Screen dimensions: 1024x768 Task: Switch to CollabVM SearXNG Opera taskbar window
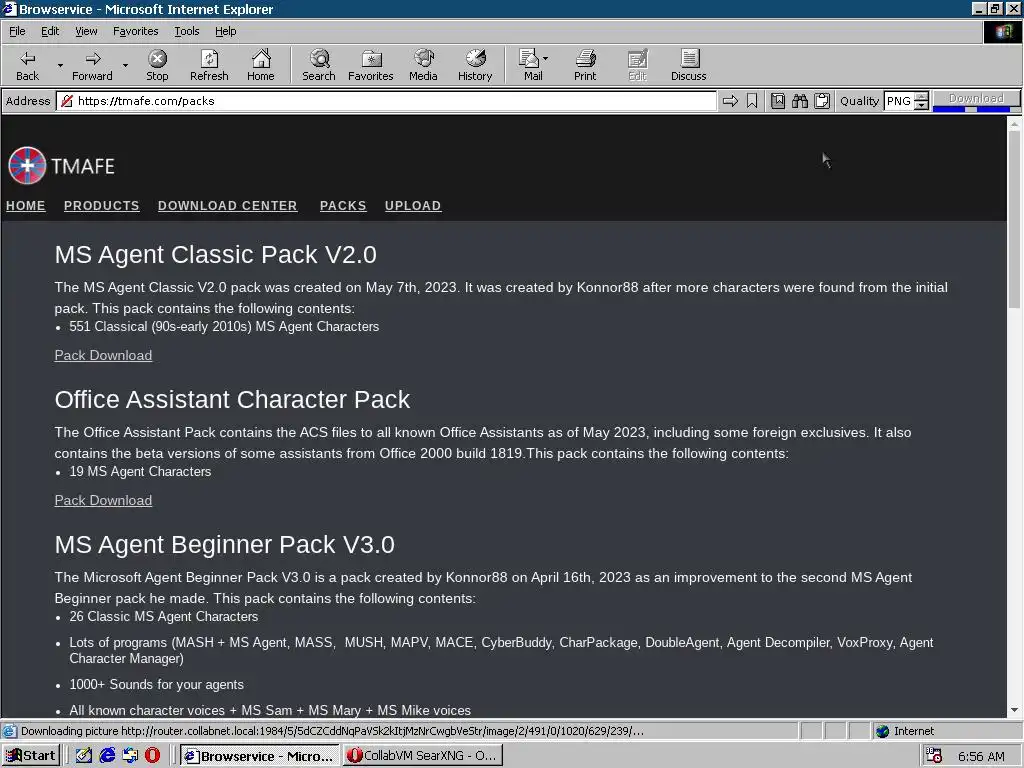click(423, 756)
